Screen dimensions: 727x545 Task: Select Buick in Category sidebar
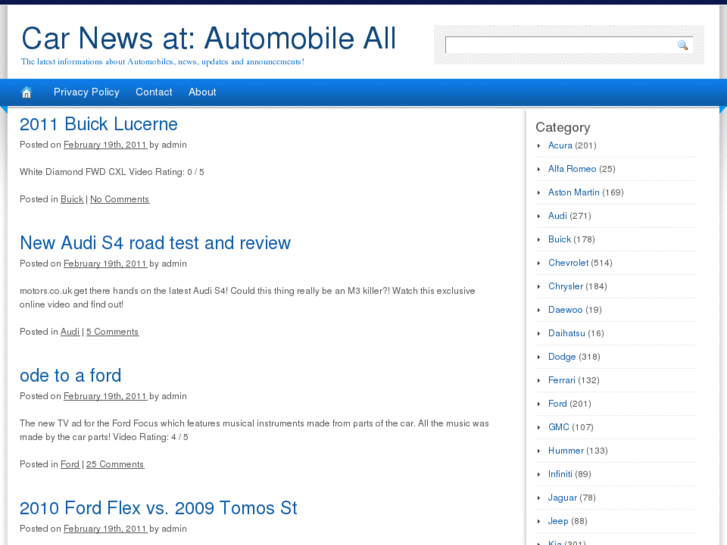coord(560,239)
